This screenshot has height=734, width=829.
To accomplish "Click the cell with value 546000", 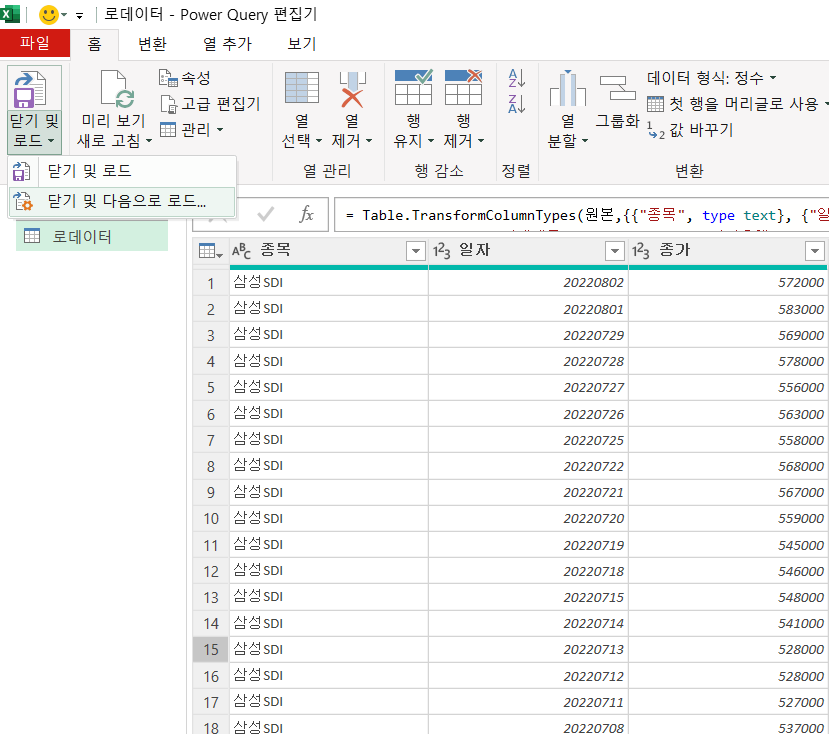I will (728, 571).
